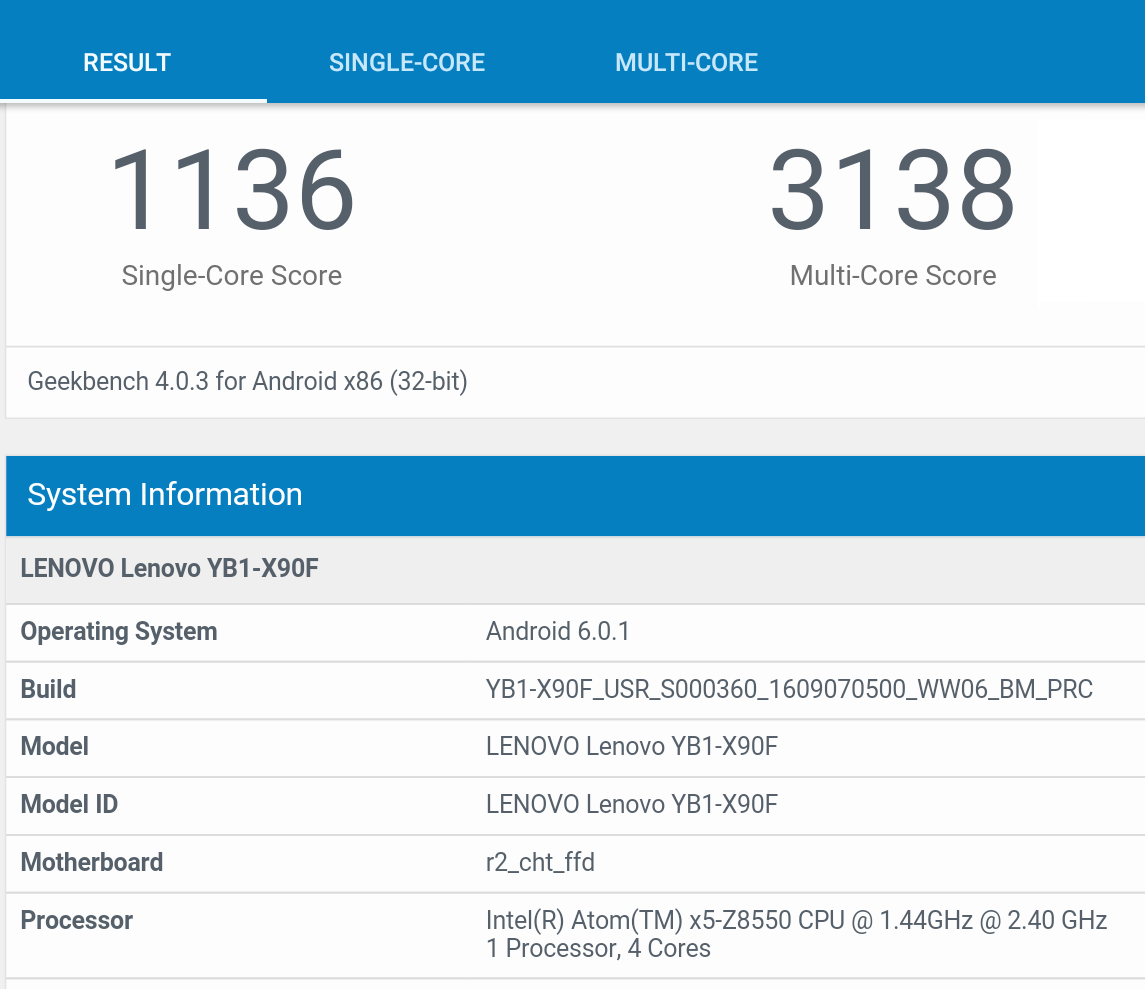Select the Android 6.0.1 value
This screenshot has width=1145, height=989.
coord(558,631)
